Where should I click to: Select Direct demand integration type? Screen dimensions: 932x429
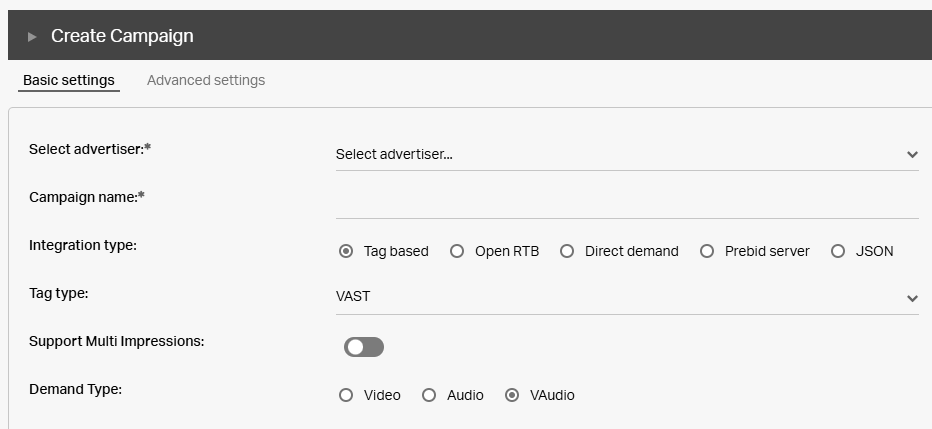click(567, 251)
